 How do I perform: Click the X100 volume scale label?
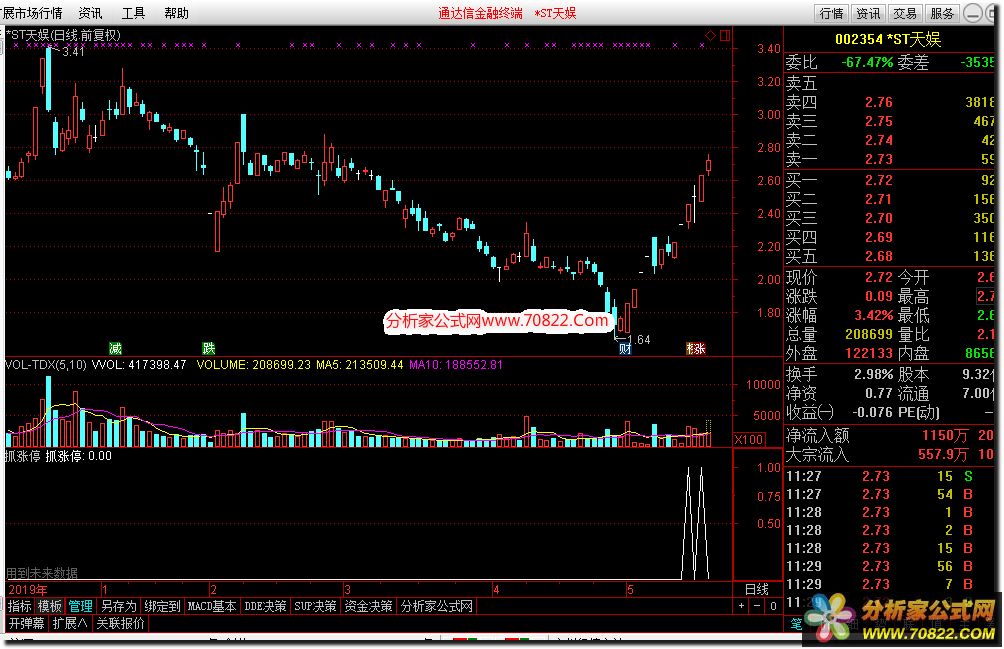pos(749,440)
